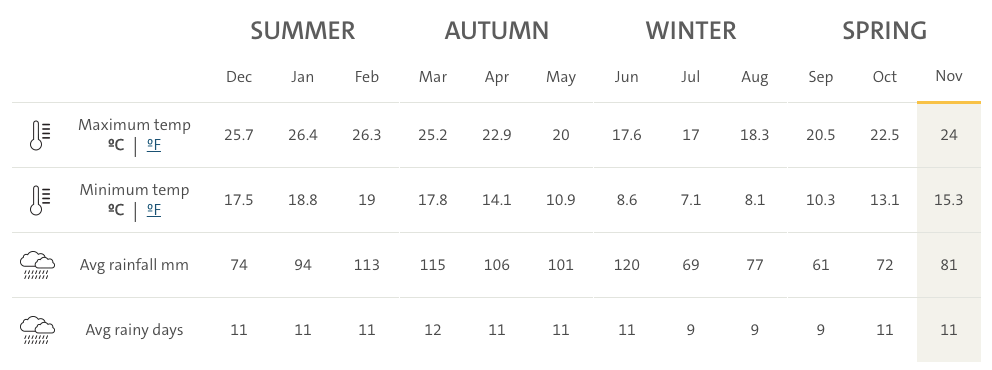
Task: Click the rain cloud icon beside Avg rainy days
Action: coord(37,330)
